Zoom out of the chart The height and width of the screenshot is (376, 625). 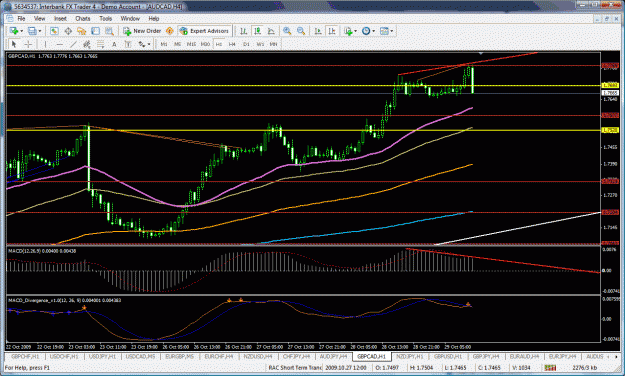tap(301, 31)
